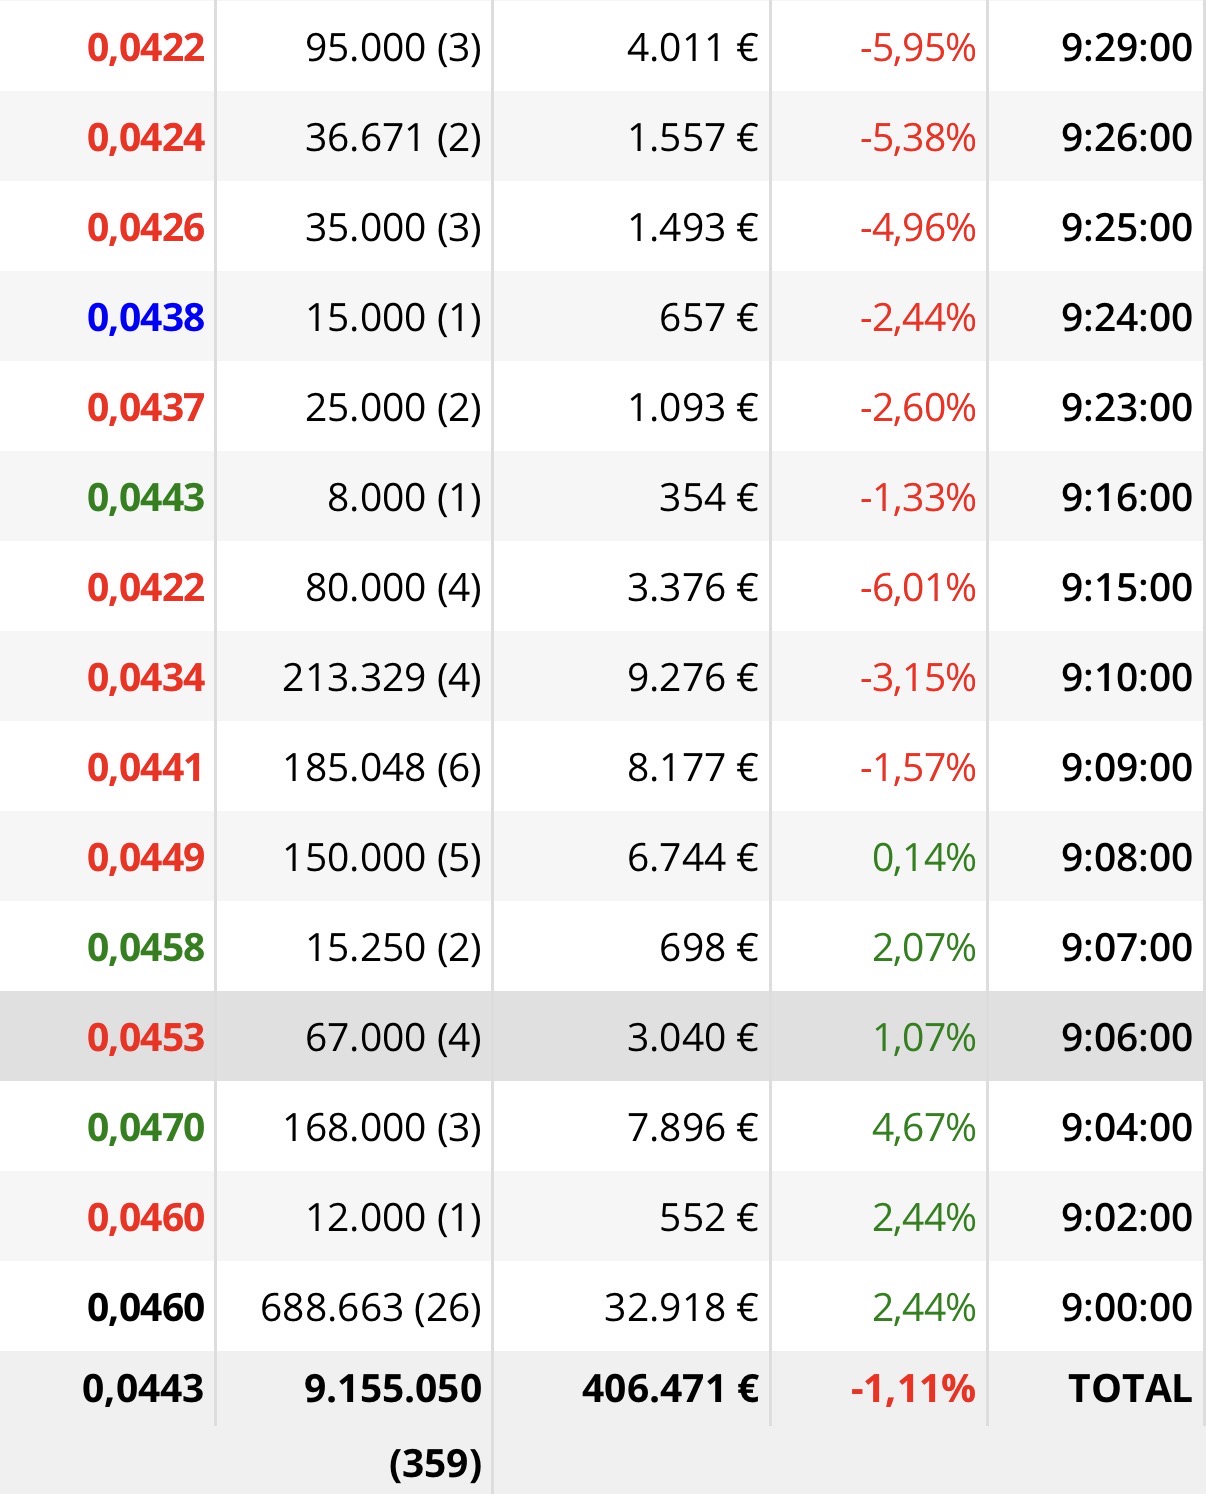Viewport: 1206px width, 1494px height.
Task: Select the 9:24:00 time cell
Action: 1127,318
